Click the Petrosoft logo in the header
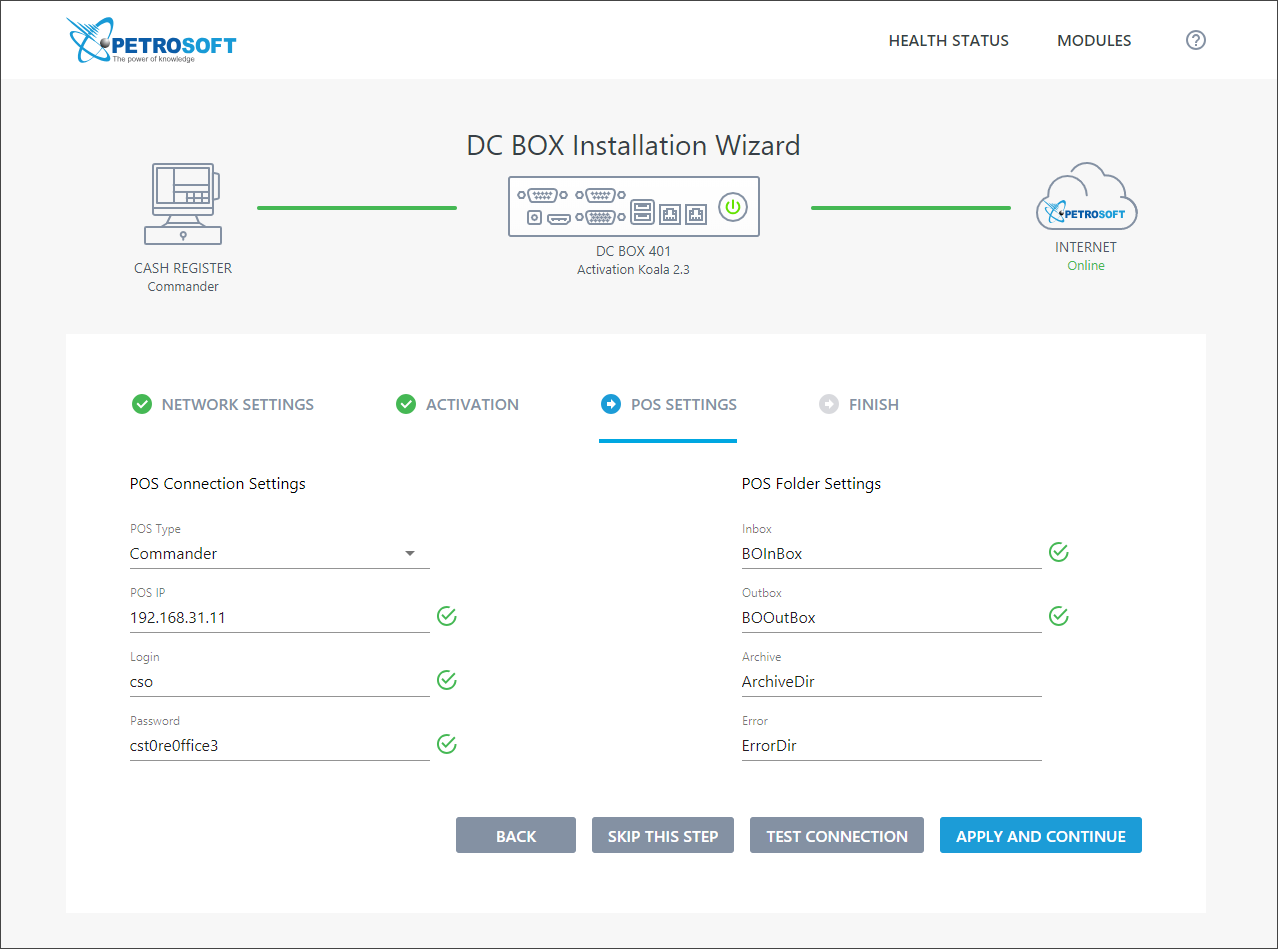 pos(151,41)
